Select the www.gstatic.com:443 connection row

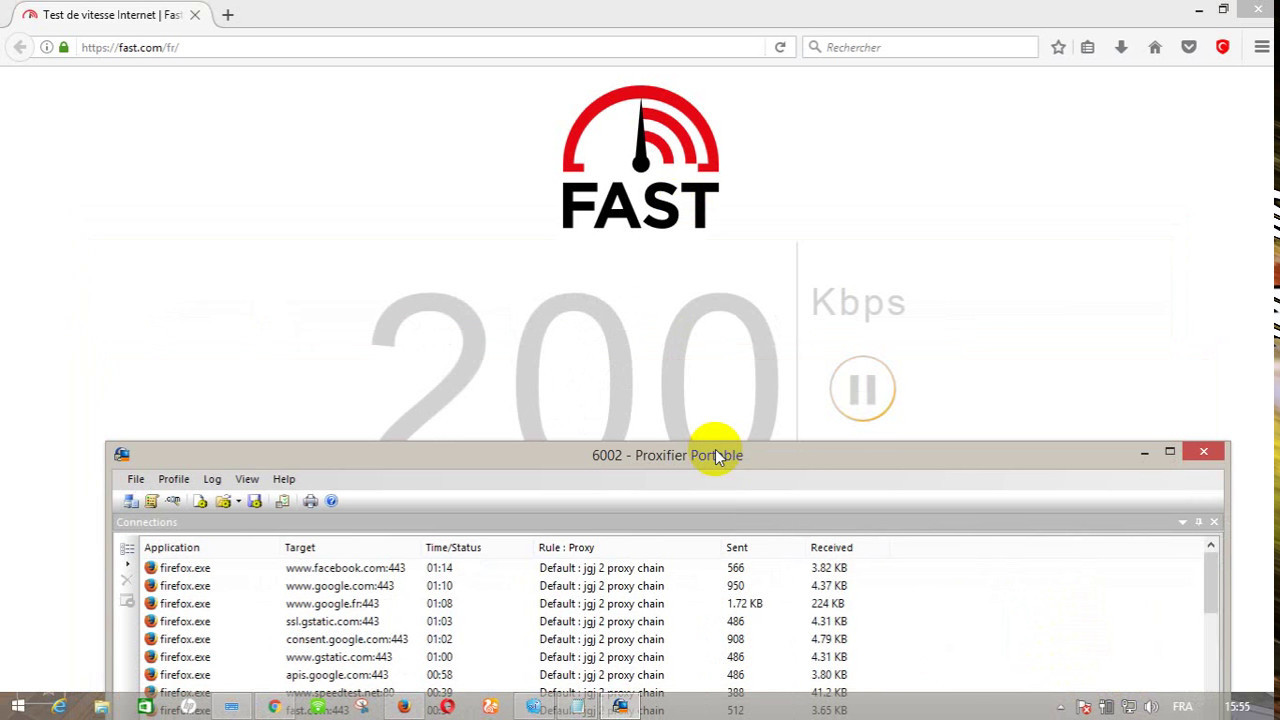pyautogui.click(x=671, y=658)
